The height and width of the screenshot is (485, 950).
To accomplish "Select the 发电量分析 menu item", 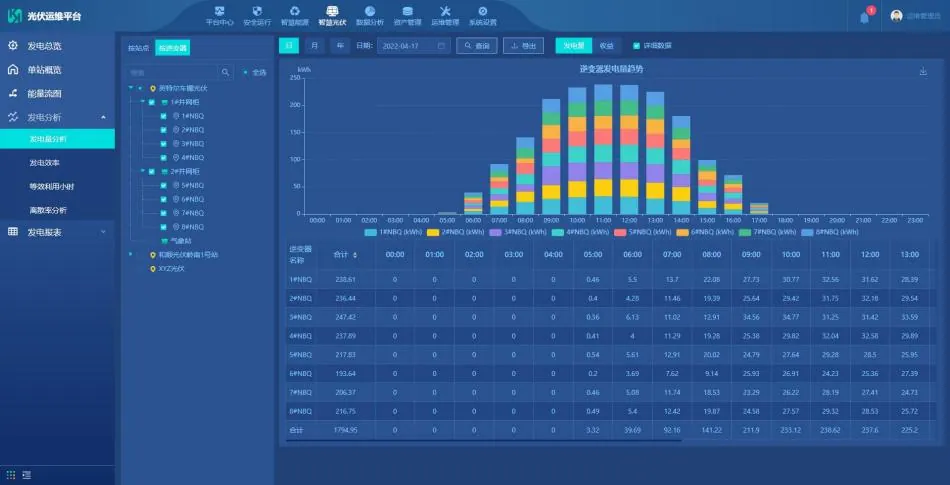I will coord(57,139).
